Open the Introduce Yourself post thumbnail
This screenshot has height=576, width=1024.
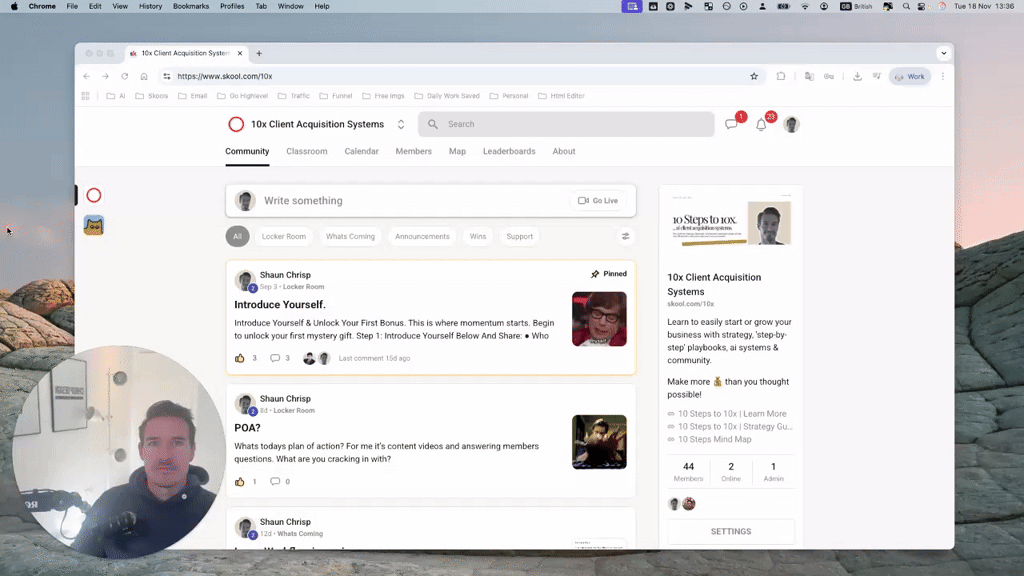pos(599,319)
